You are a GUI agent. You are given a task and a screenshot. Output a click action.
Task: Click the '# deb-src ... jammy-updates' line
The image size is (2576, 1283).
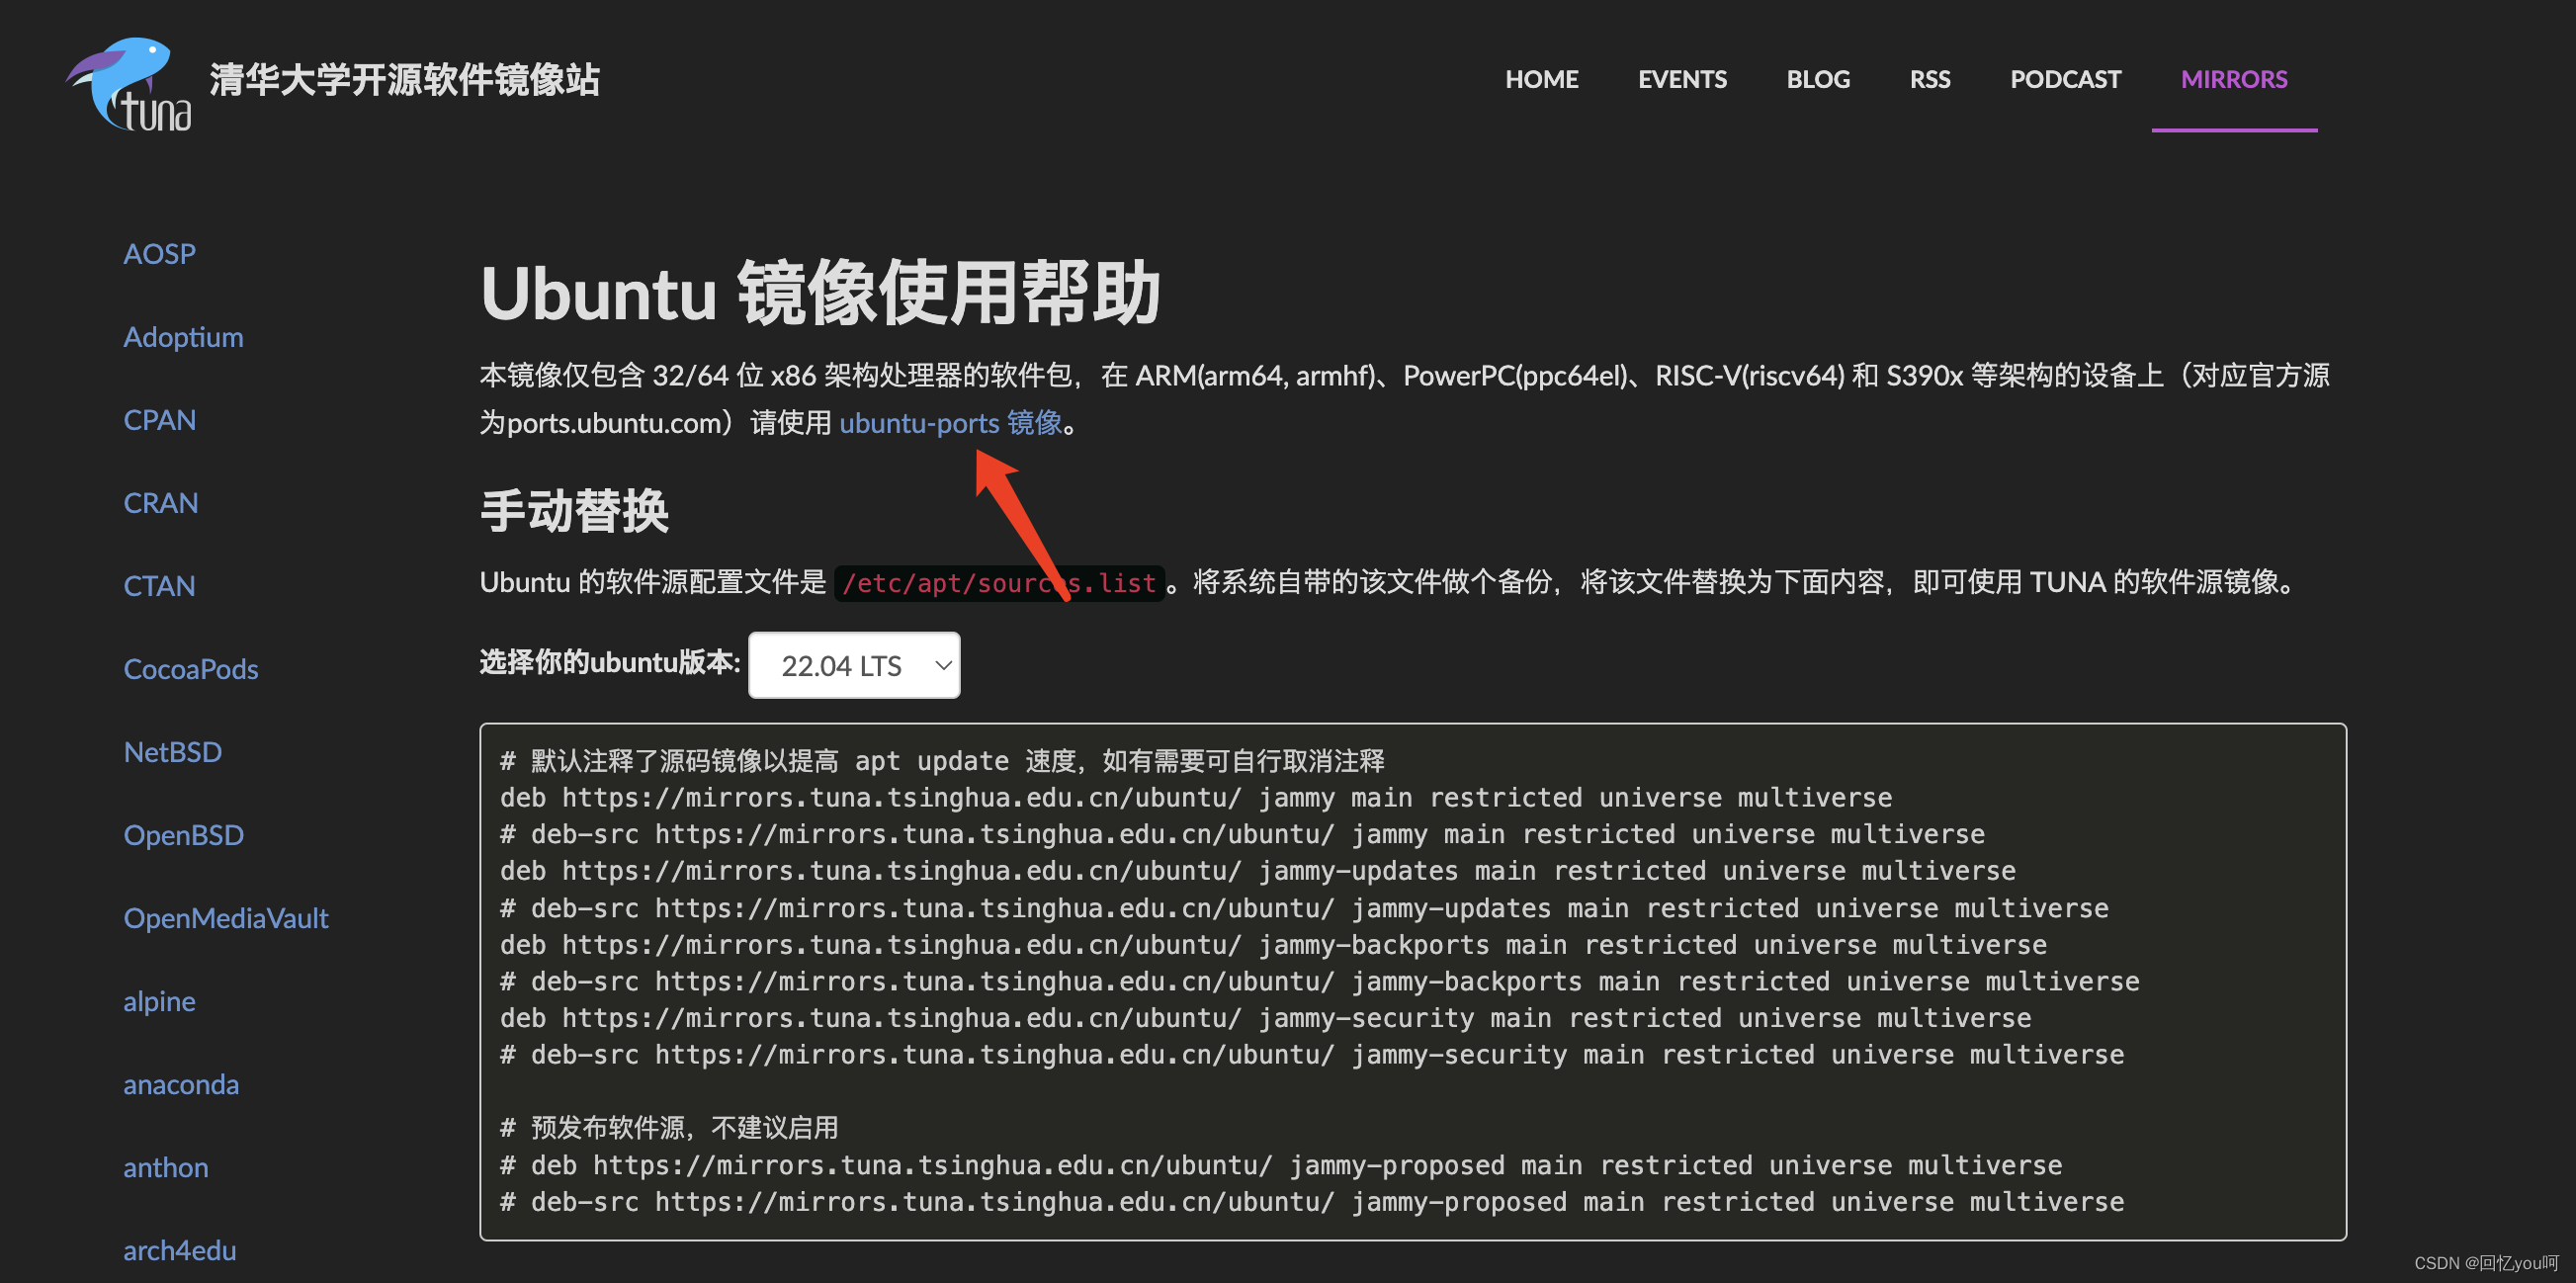pyautogui.click(x=1304, y=908)
